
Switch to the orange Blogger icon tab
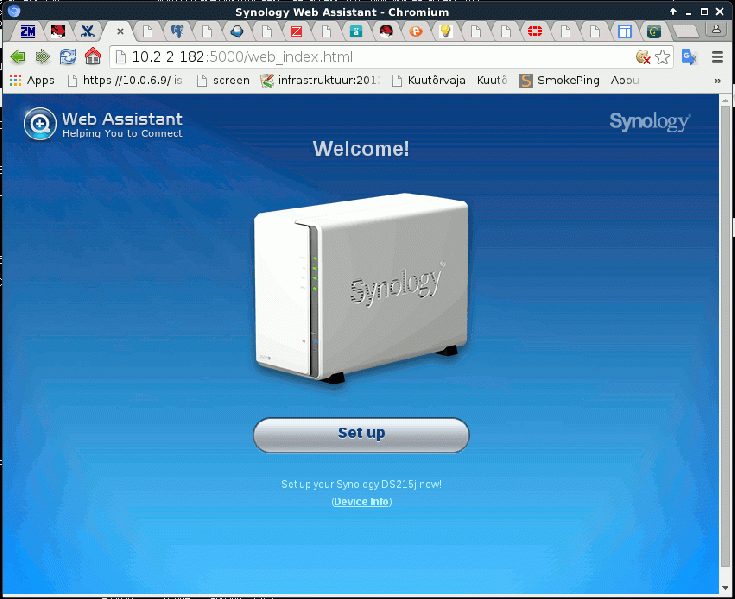pyautogui.click(x=416, y=31)
